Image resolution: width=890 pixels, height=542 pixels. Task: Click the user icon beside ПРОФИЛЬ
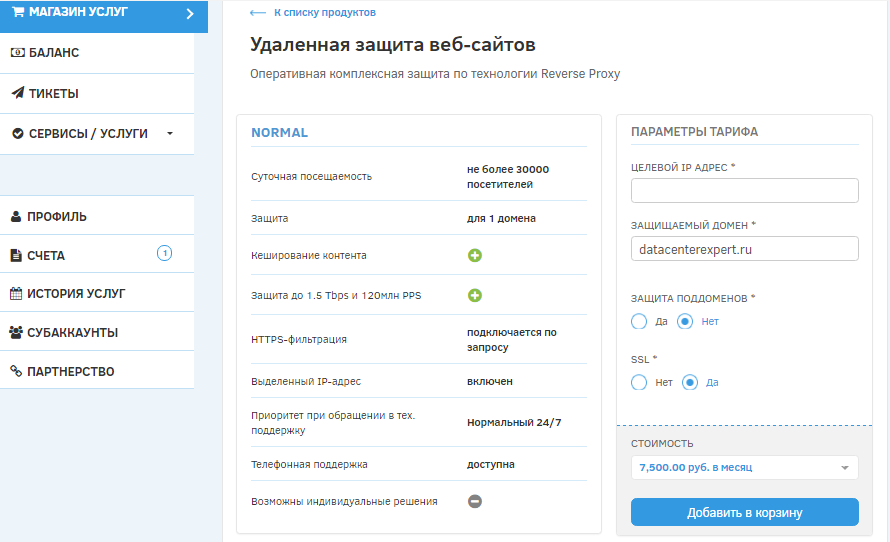click(16, 216)
